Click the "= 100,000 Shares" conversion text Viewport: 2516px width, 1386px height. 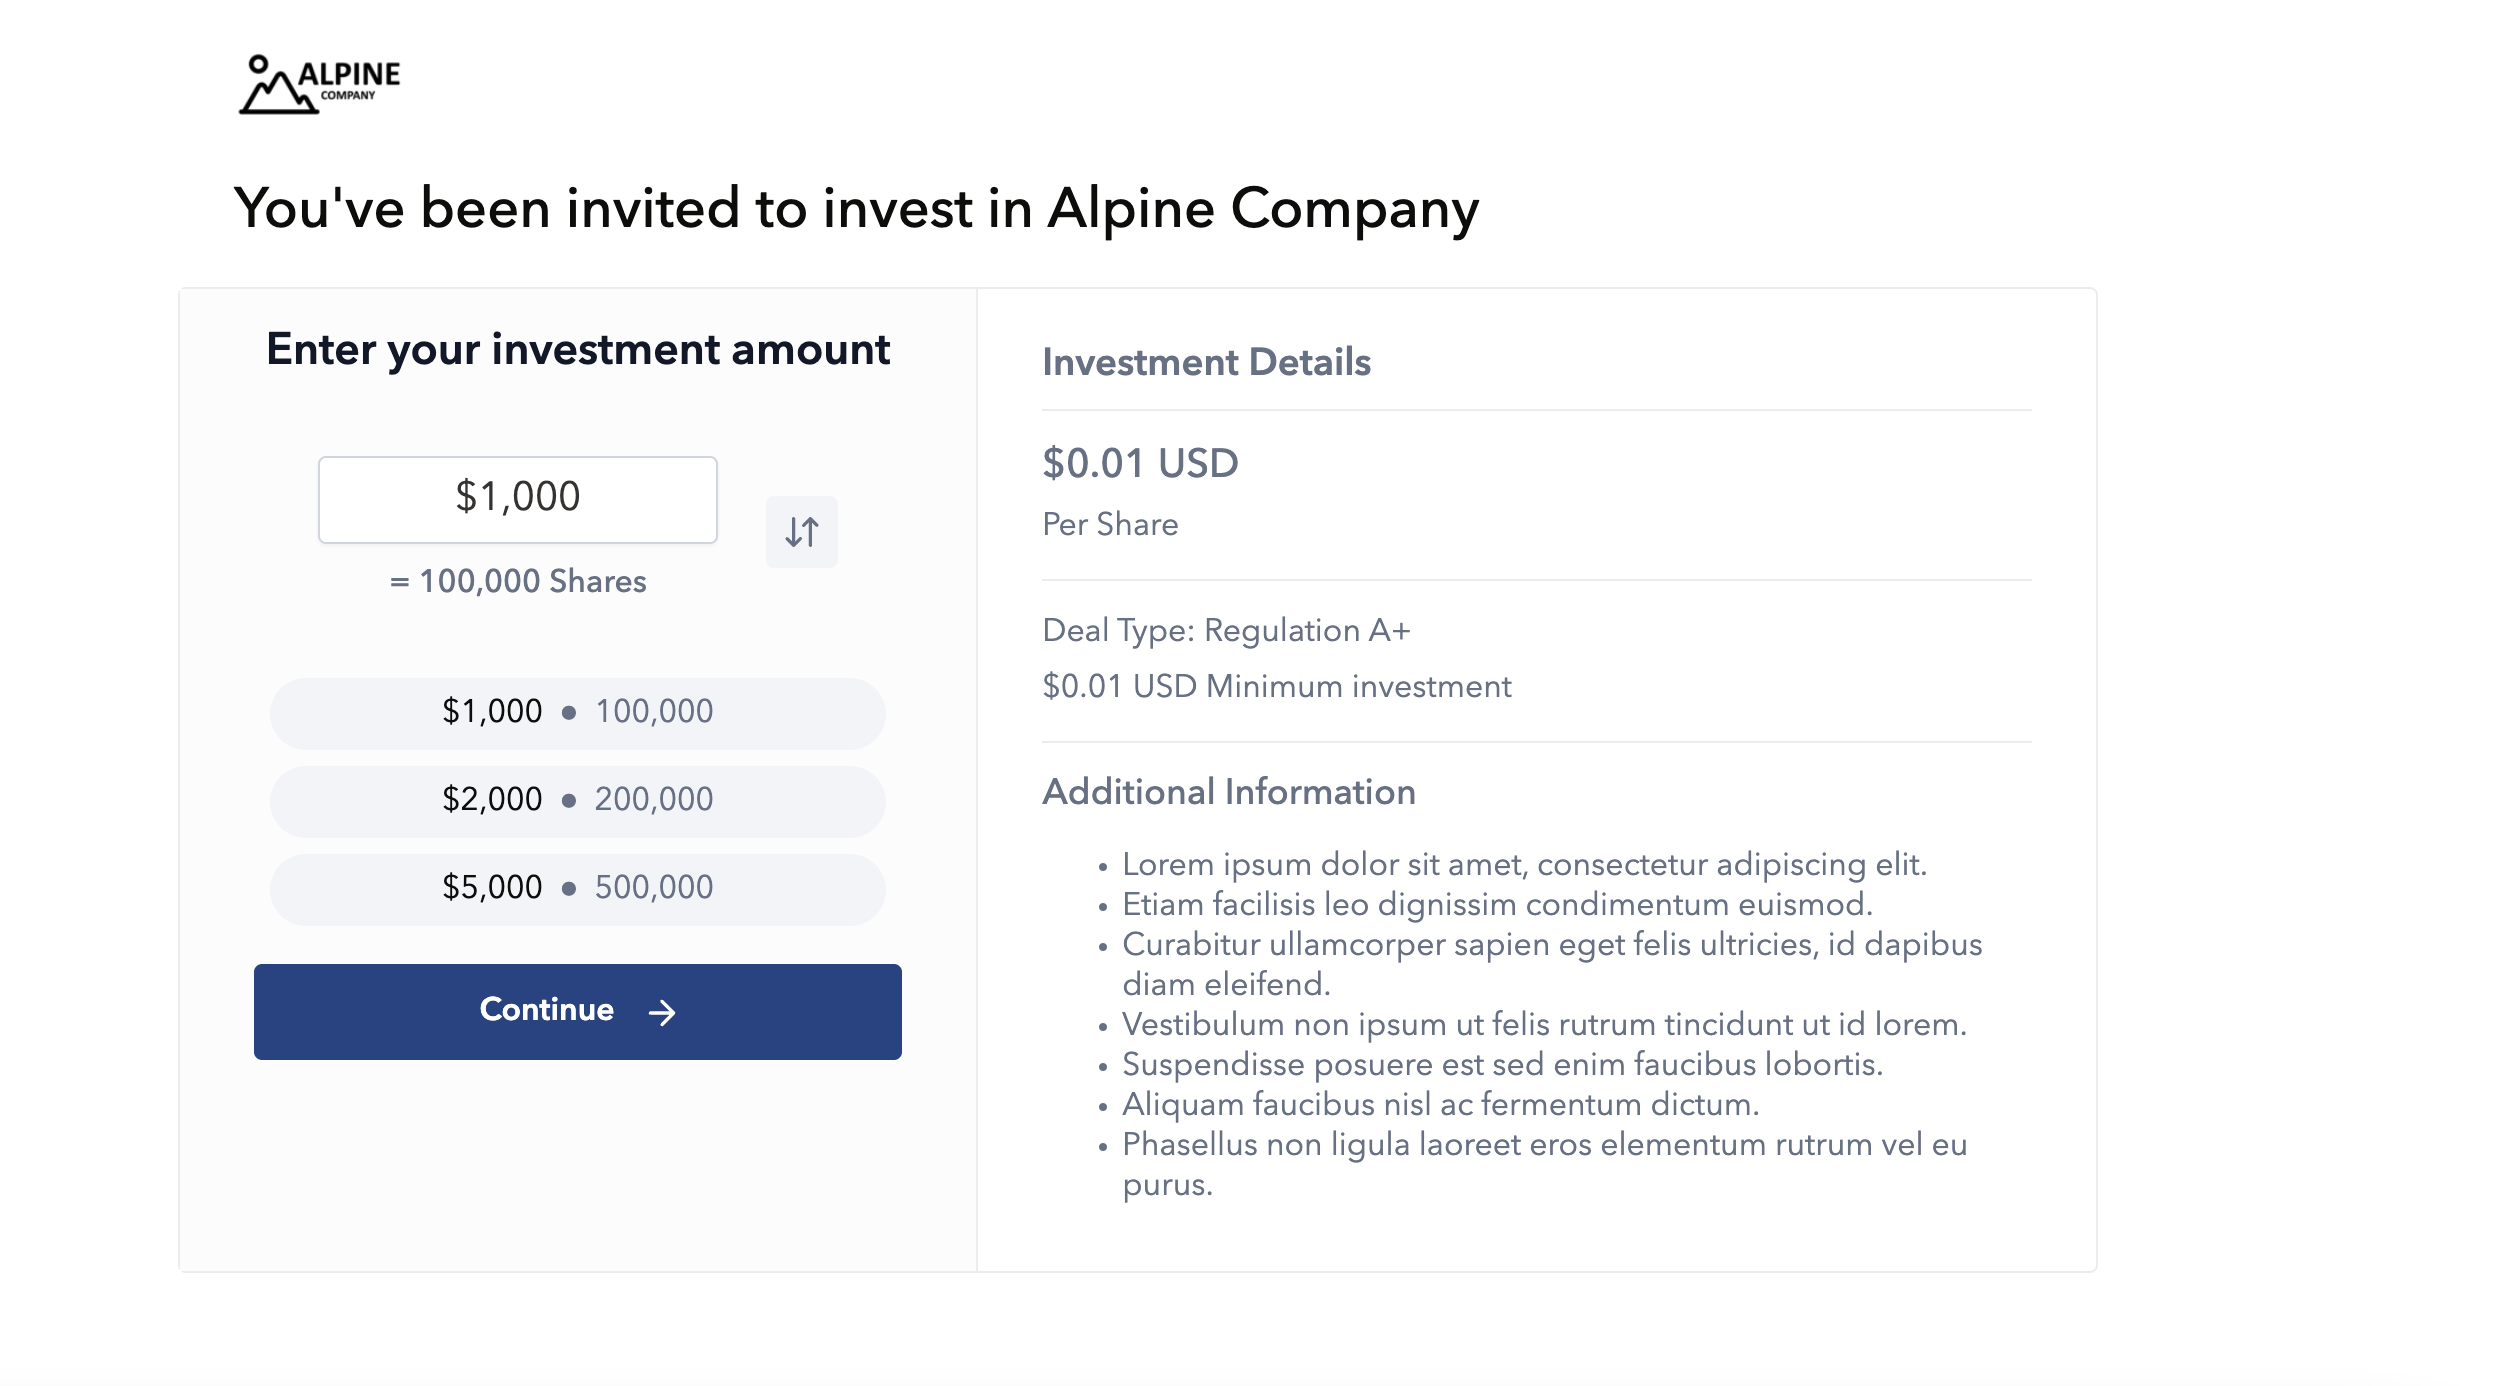pos(518,581)
